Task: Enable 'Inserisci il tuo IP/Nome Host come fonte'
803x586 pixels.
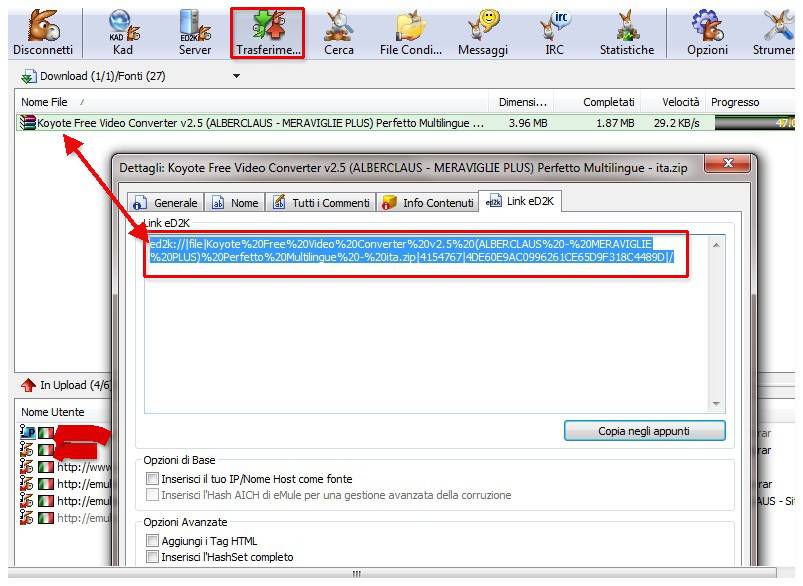Action: [x=153, y=479]
